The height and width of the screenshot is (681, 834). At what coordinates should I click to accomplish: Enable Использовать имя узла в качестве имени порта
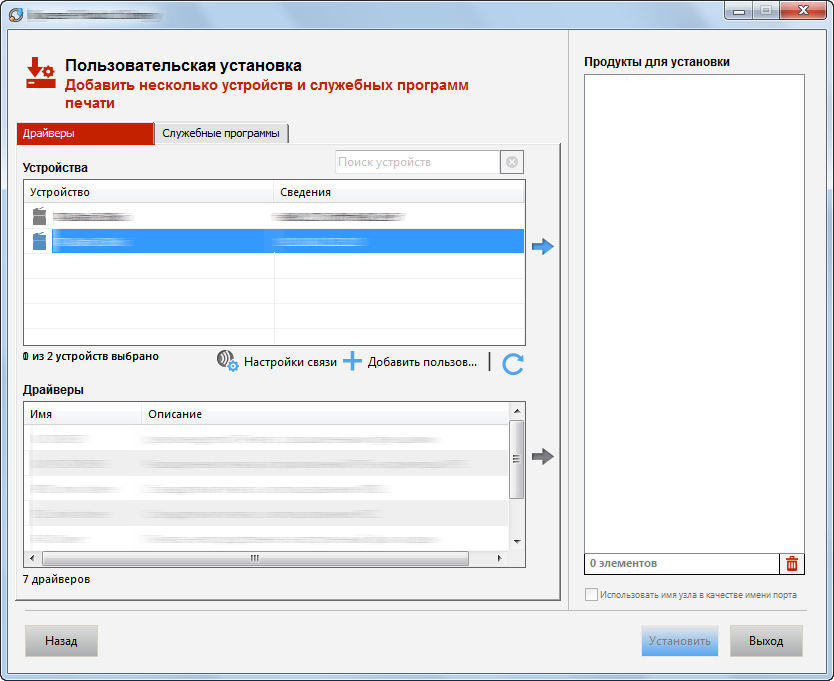(591, 594)
